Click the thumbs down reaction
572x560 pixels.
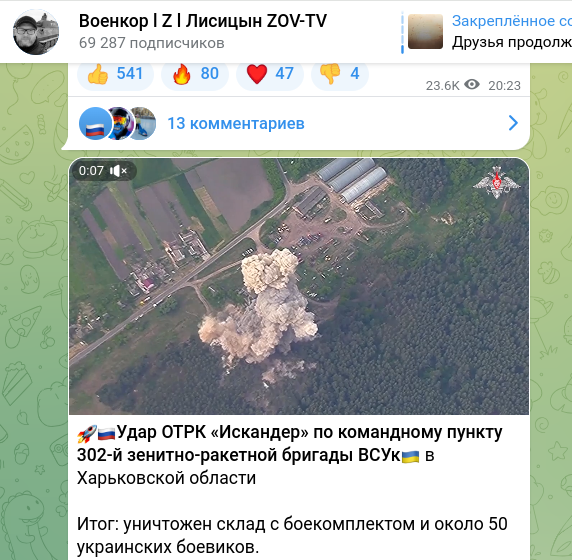tap(330, 74)
